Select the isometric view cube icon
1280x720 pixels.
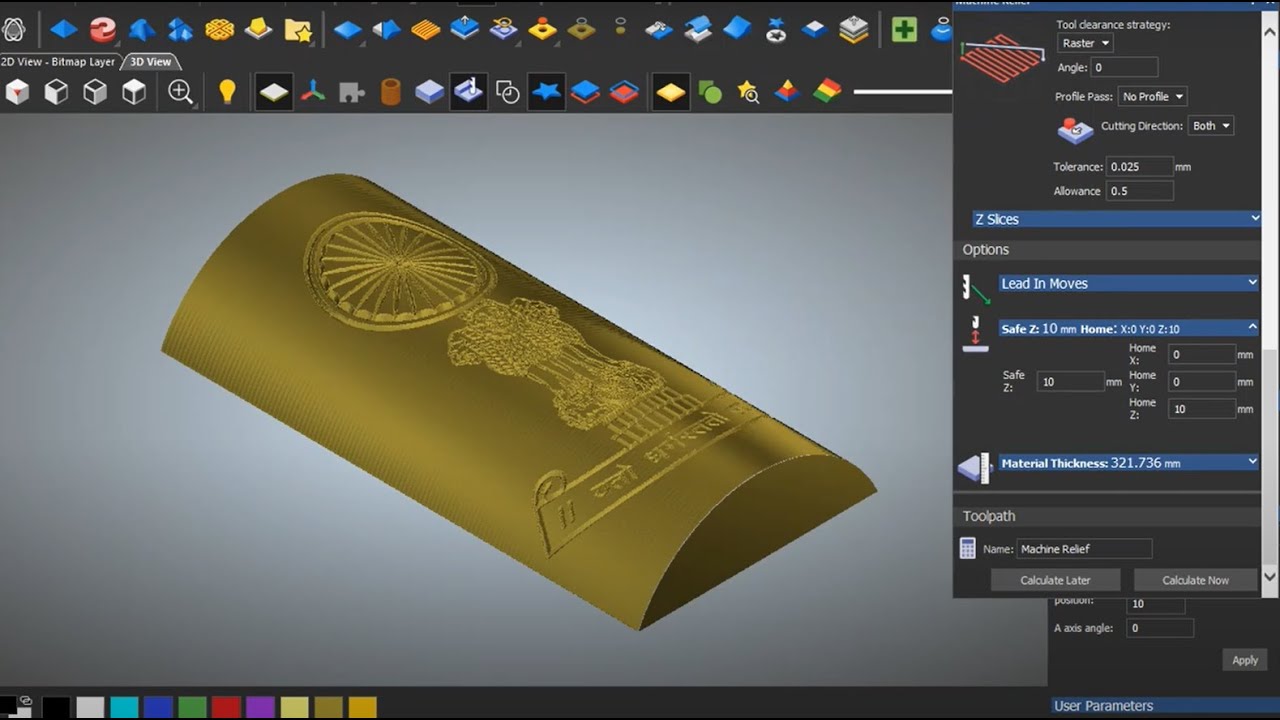click(18, 93)
